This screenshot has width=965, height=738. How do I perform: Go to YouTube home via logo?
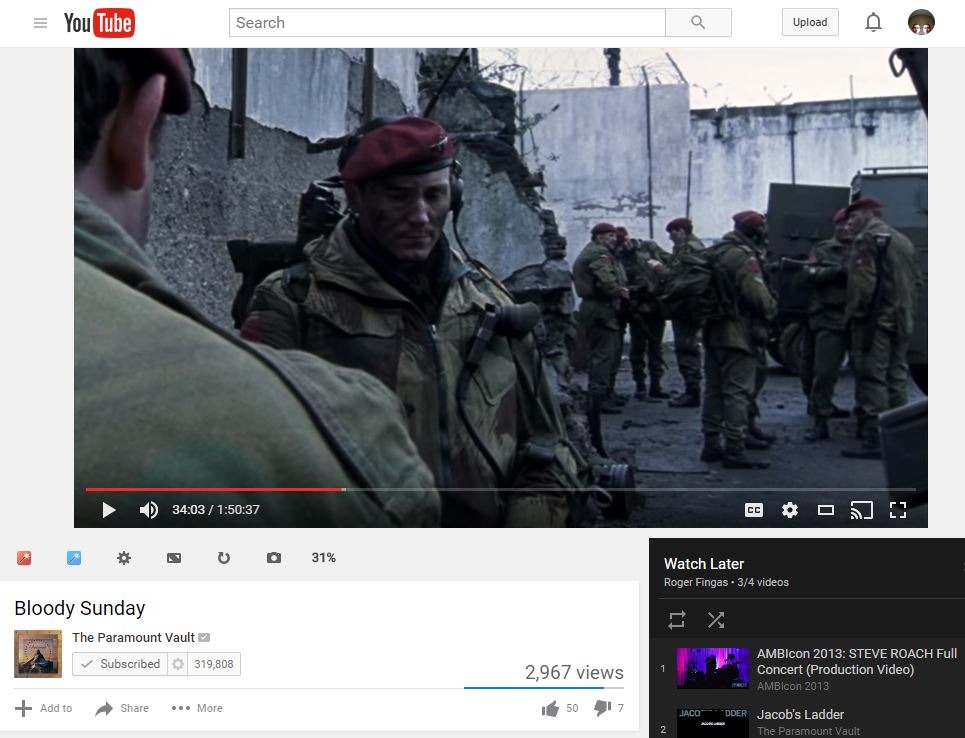tap(99, 23)
